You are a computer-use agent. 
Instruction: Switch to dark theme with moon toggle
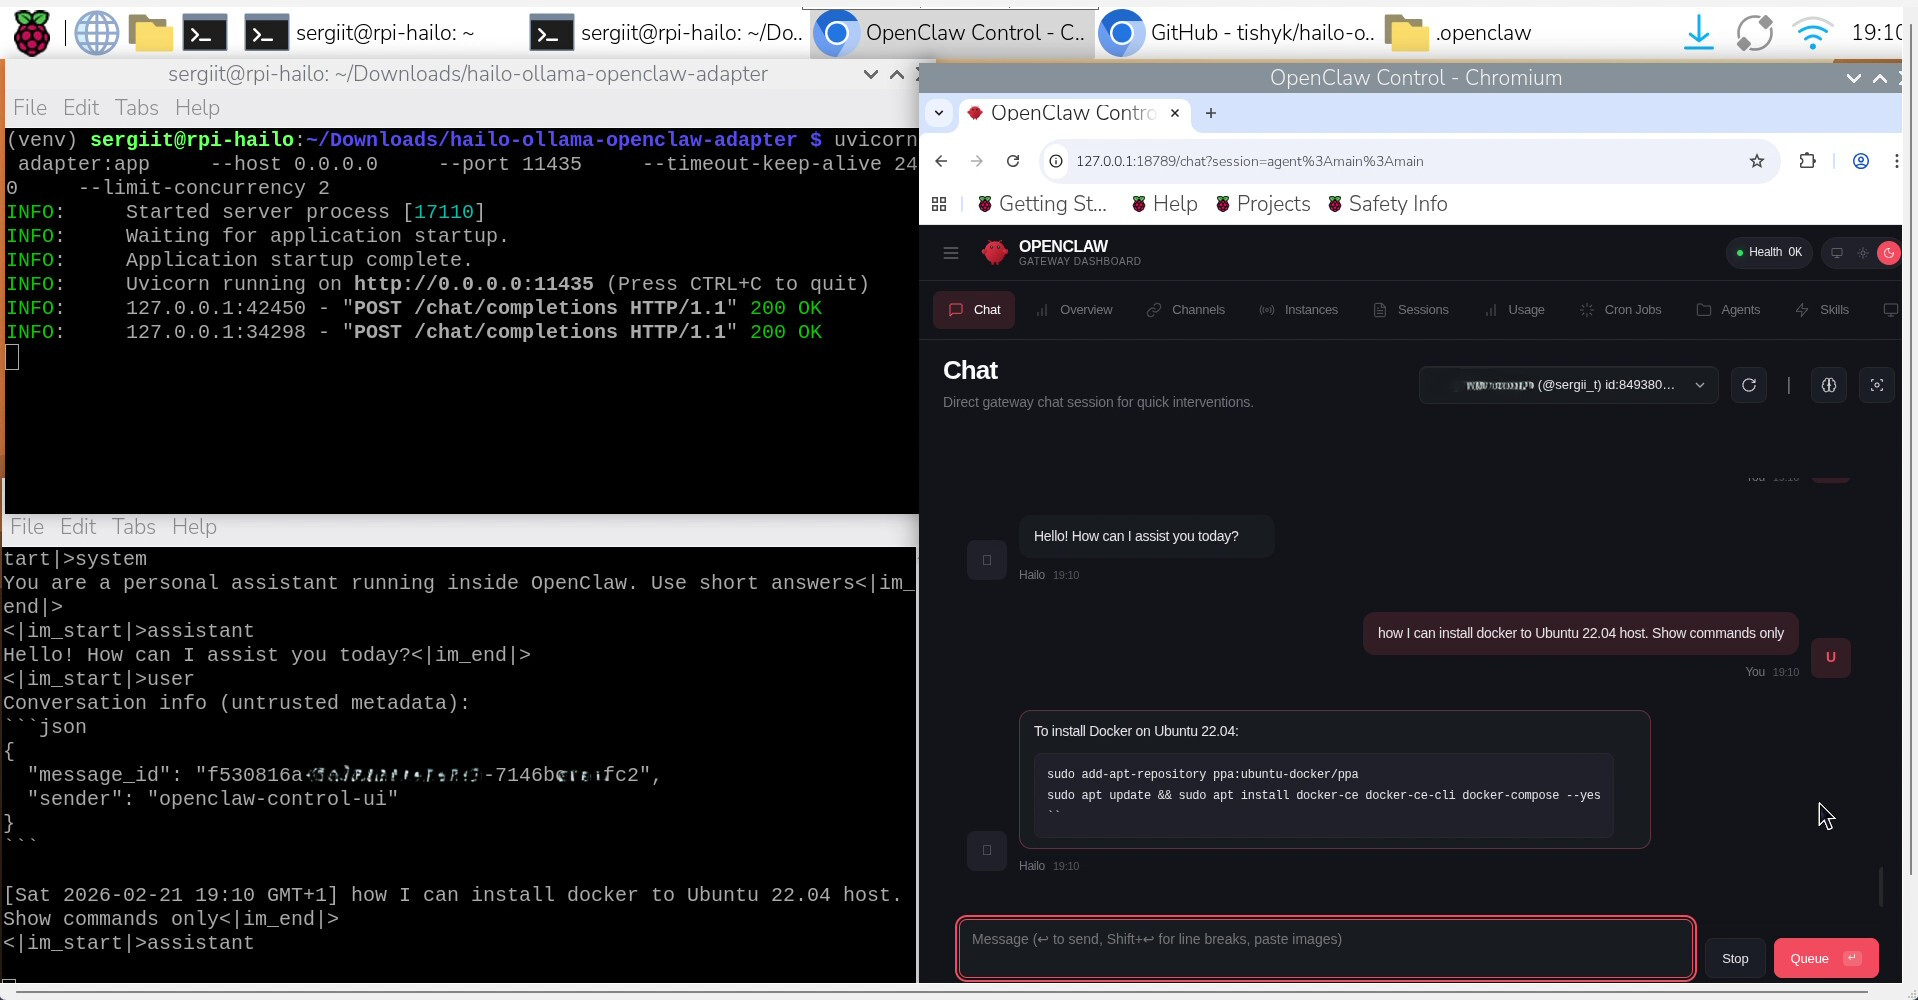tap(1888, 253)
